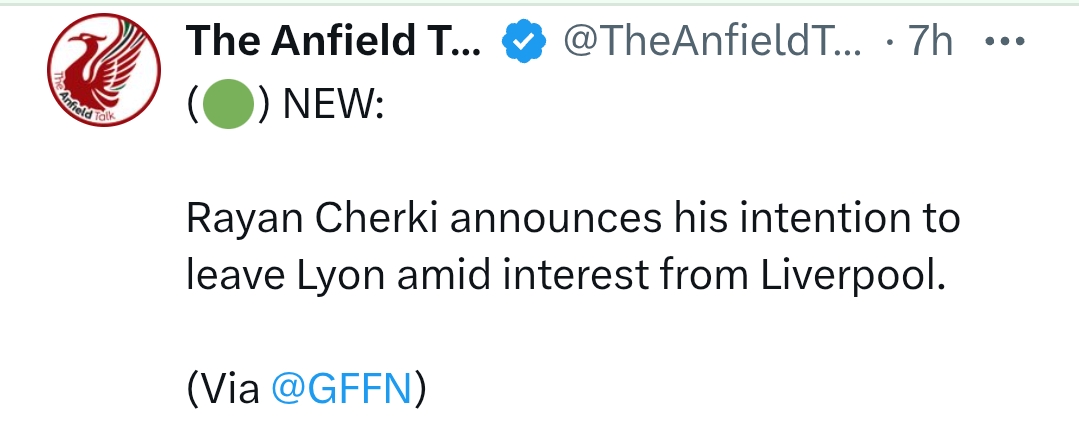The width and height of the screenshot is (1079, 448).
Task: Click the @TheAnfieldT... handle
Action: (712, 41)
